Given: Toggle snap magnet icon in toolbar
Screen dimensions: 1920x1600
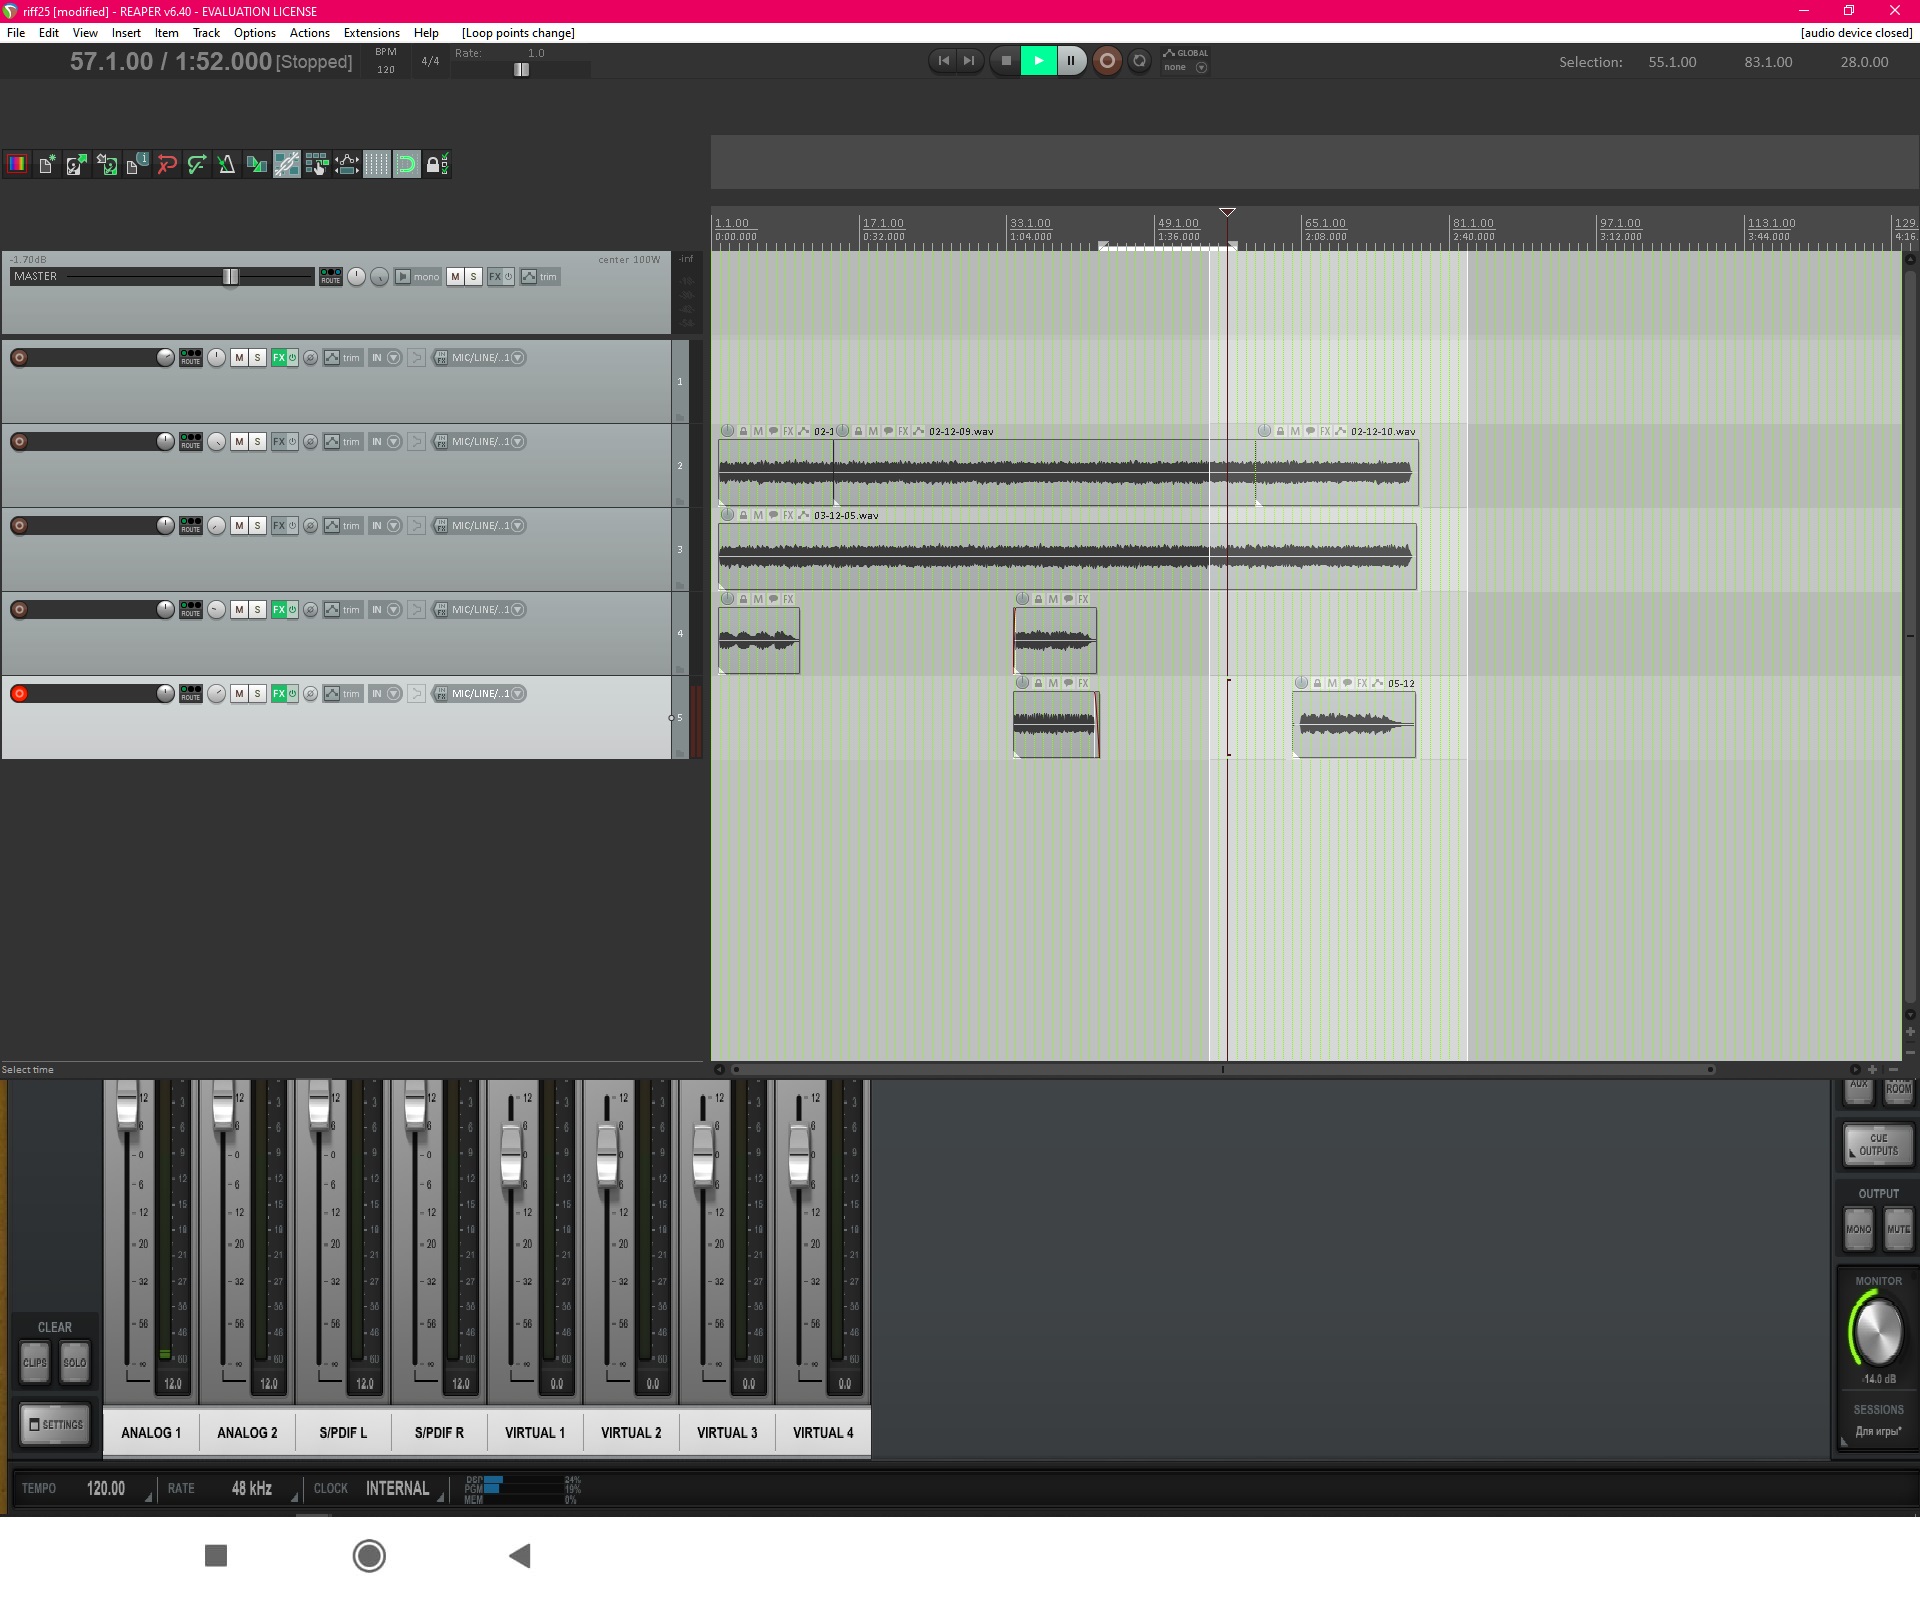Looking at the screenshot, I should [407, 165].
